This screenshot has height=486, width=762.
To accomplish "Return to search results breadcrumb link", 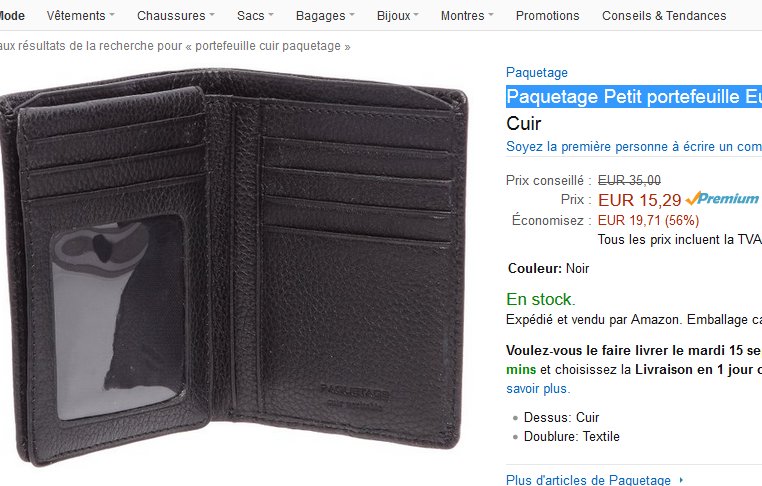I will tap(175, 46).
